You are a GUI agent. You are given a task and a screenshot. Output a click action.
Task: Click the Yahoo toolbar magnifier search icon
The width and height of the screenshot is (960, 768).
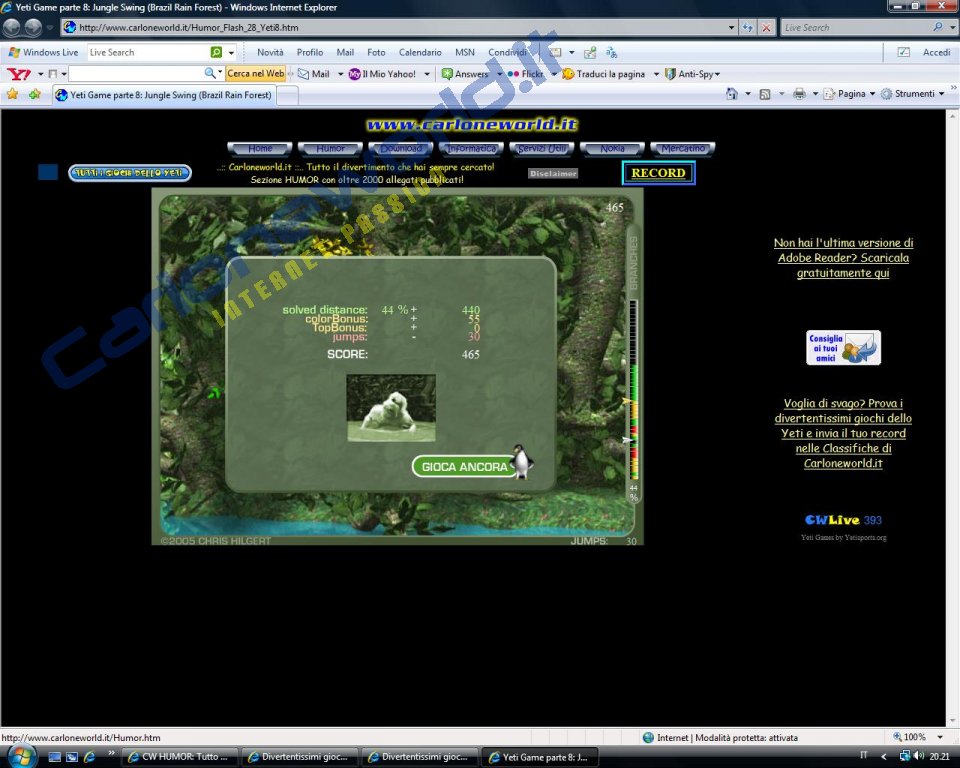click(x=210, y=73)
